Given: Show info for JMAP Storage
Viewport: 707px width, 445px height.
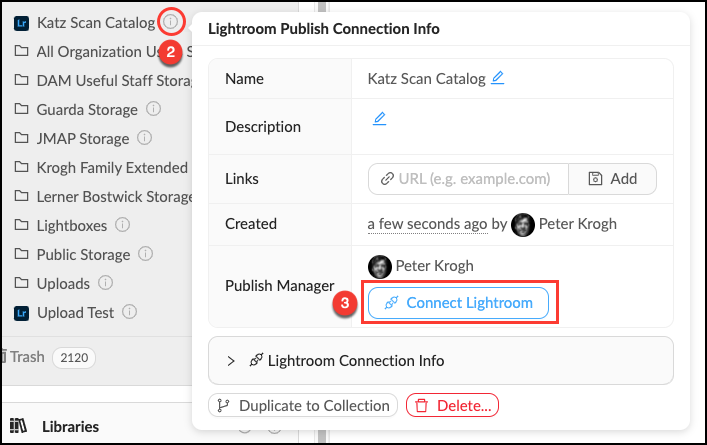Looking at the screenshot, I should click(x=145, y=138).
